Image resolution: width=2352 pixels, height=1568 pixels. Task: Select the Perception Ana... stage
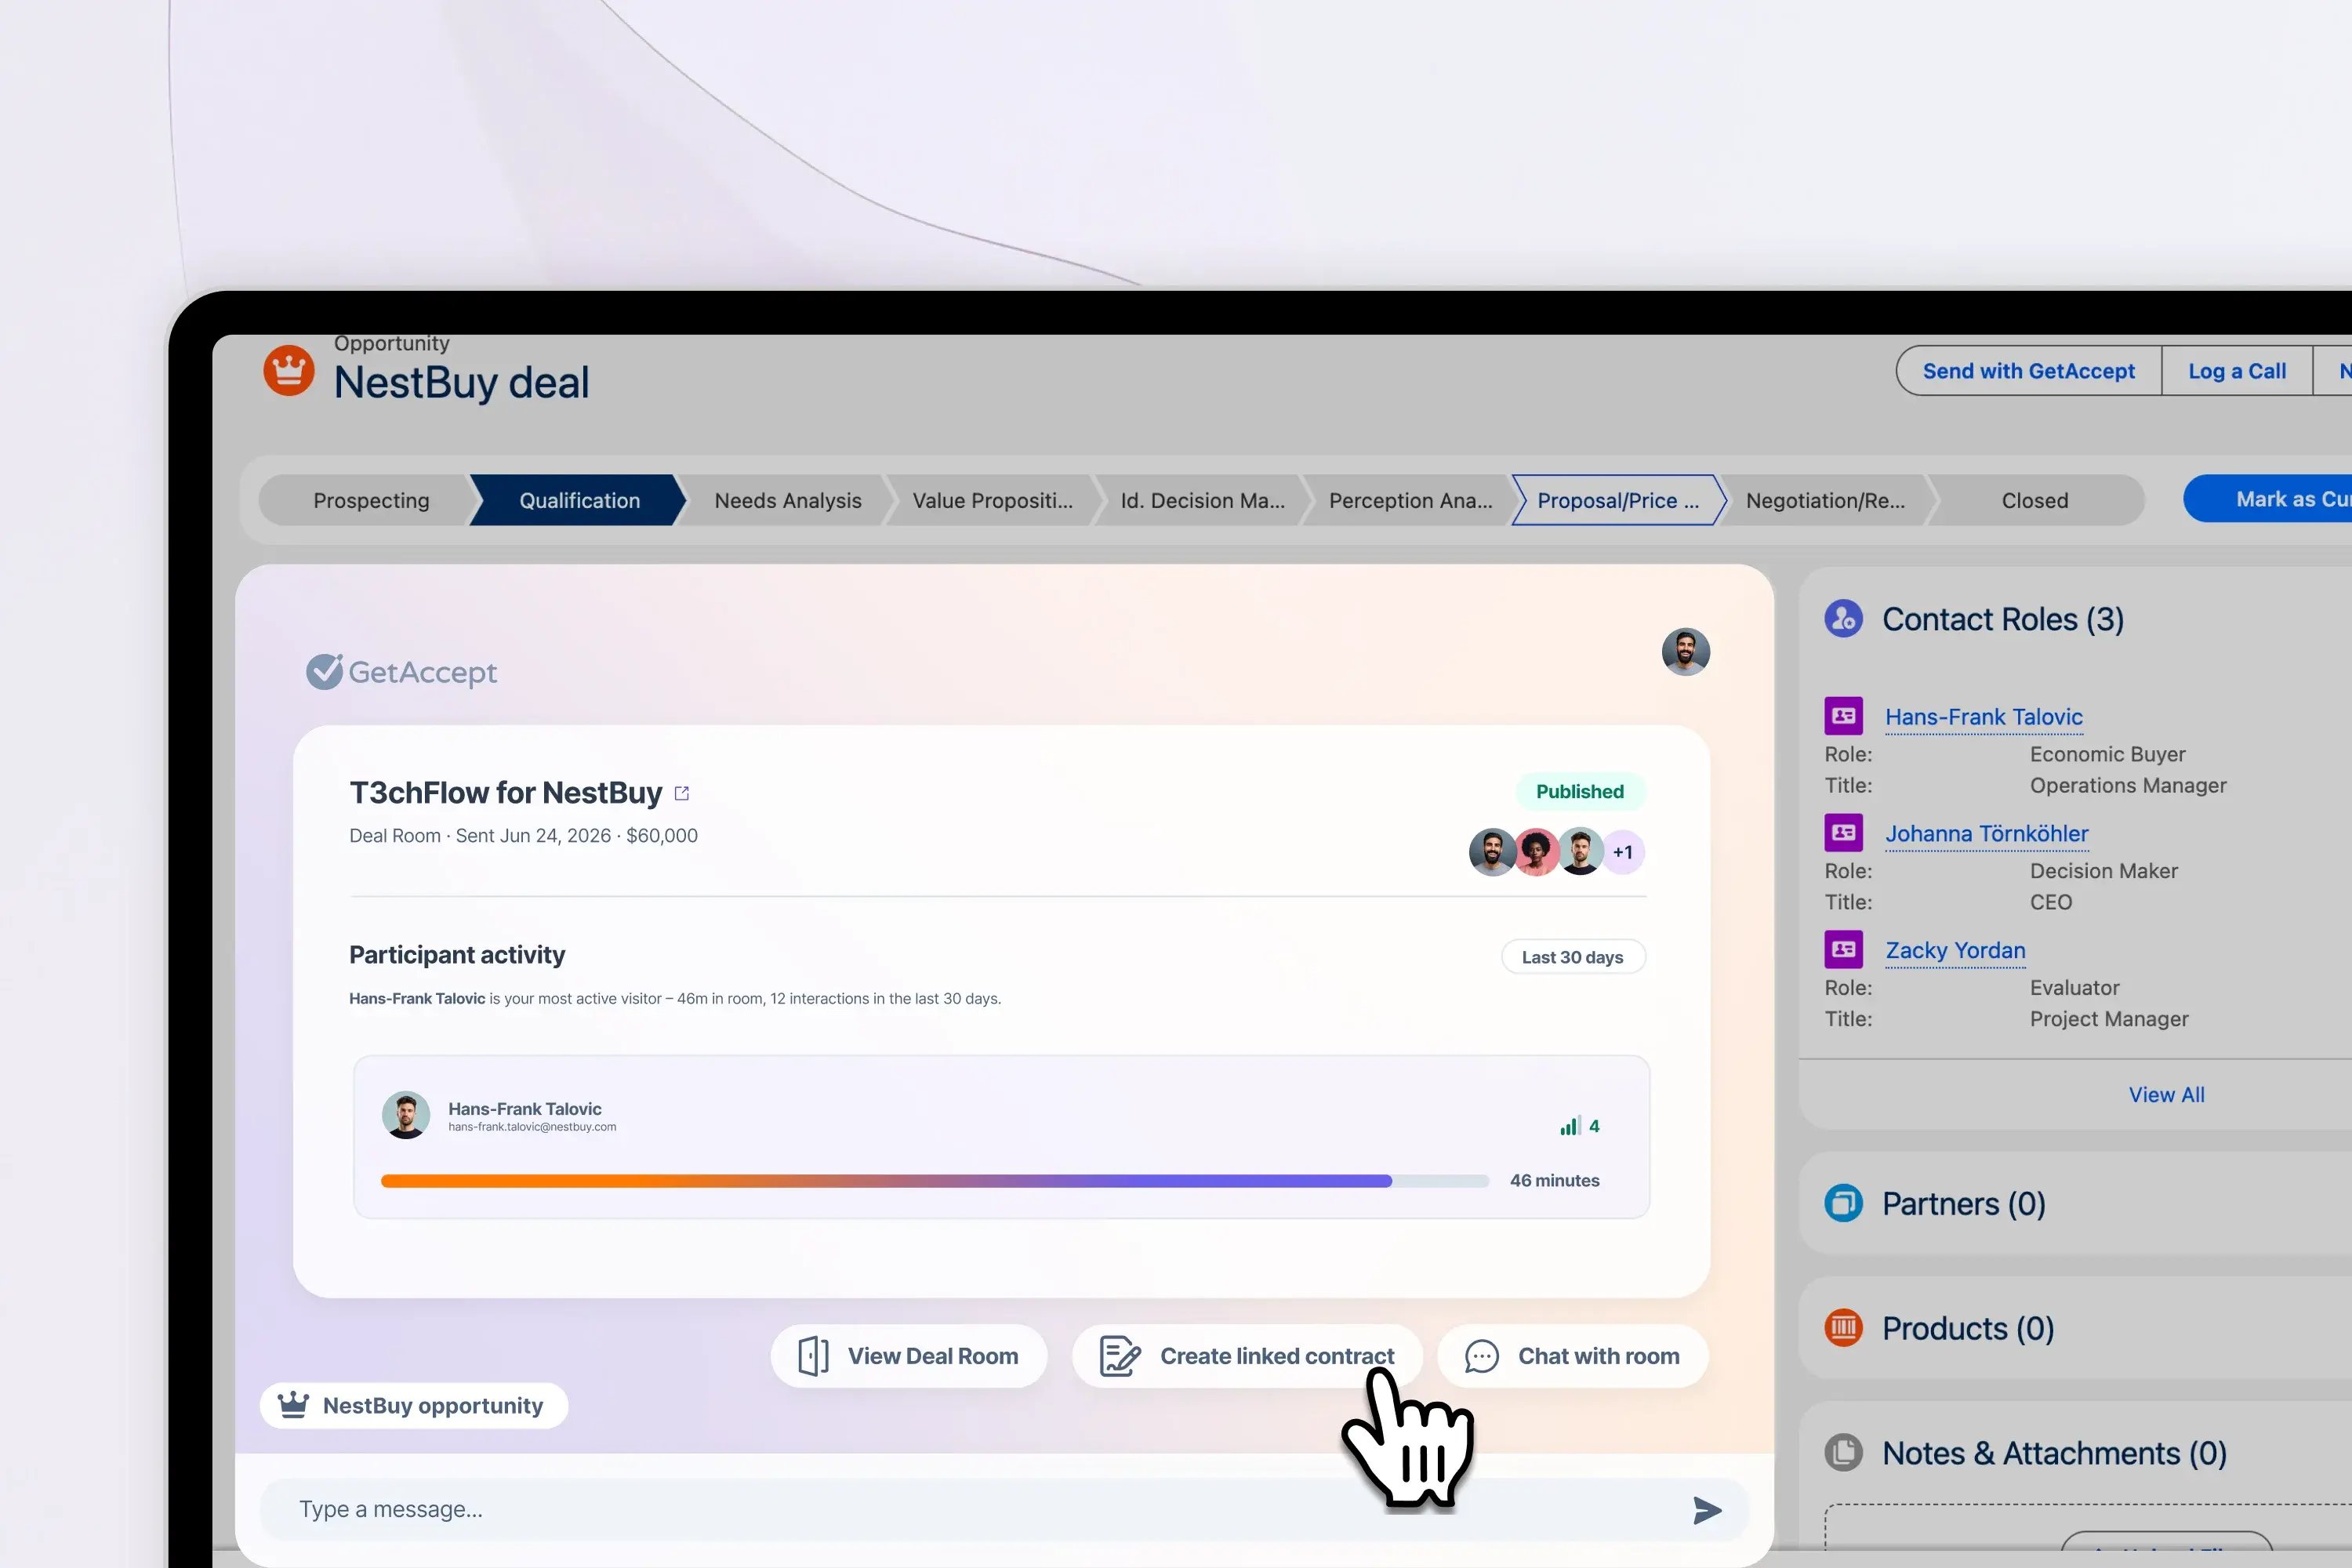click(1410, 500)
